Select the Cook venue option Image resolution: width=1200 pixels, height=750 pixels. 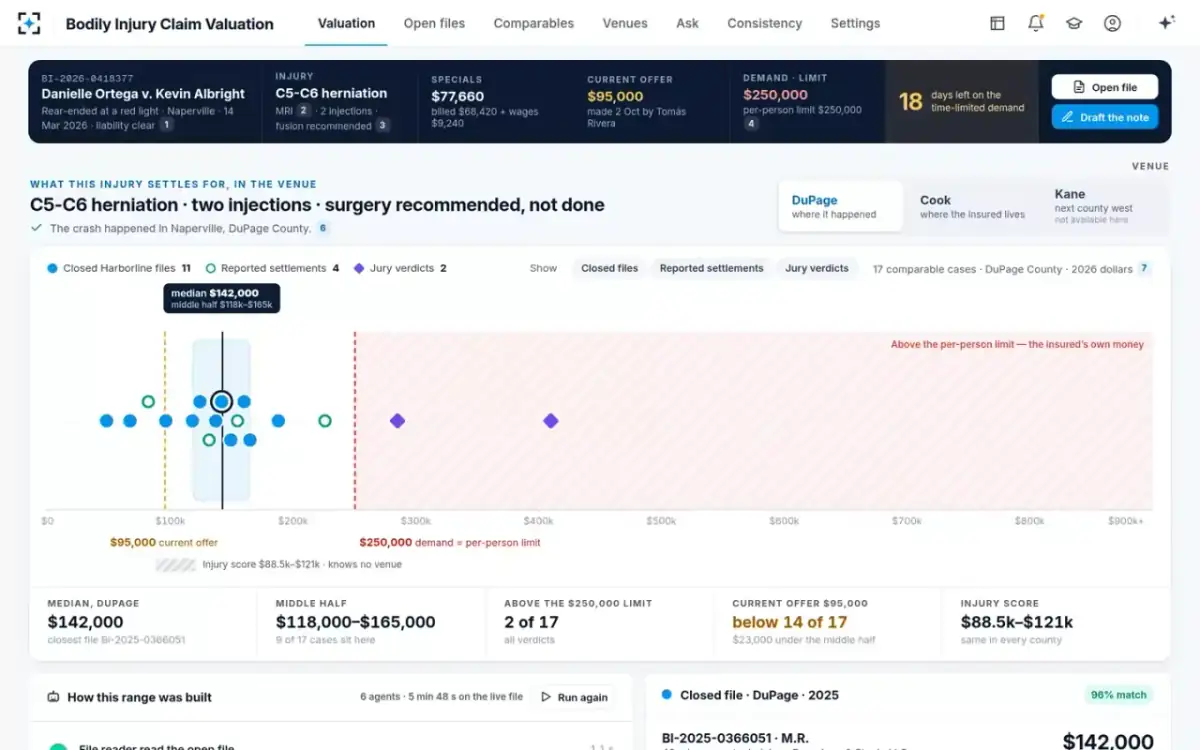click(972, 206)
